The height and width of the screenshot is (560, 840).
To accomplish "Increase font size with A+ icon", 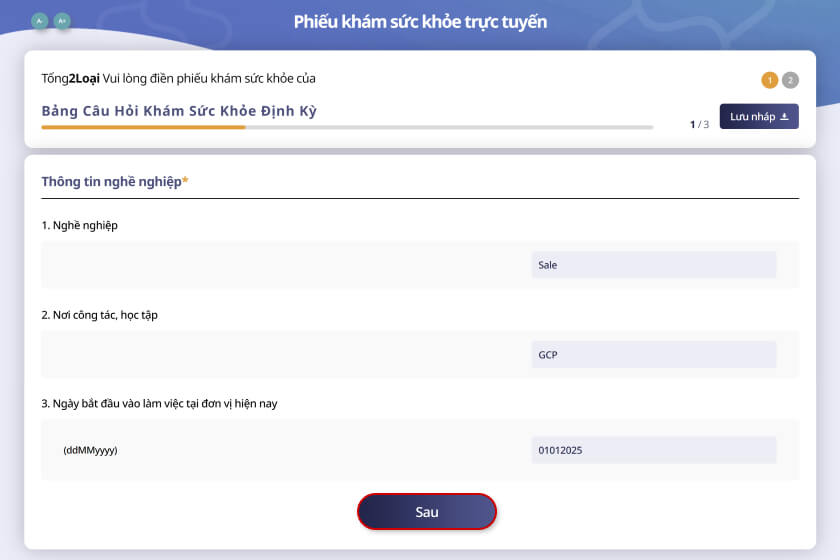I will point(62,20).
